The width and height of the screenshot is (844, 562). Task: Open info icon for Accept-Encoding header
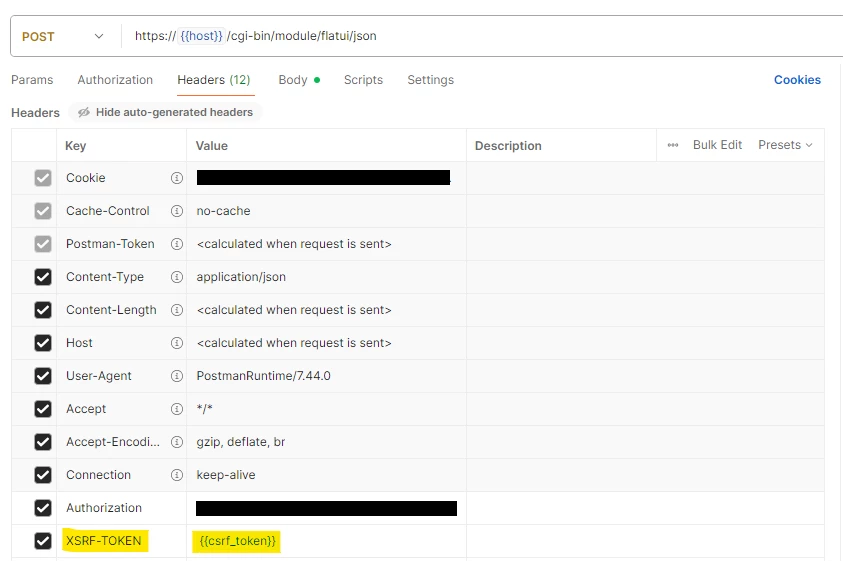point(177,442)
